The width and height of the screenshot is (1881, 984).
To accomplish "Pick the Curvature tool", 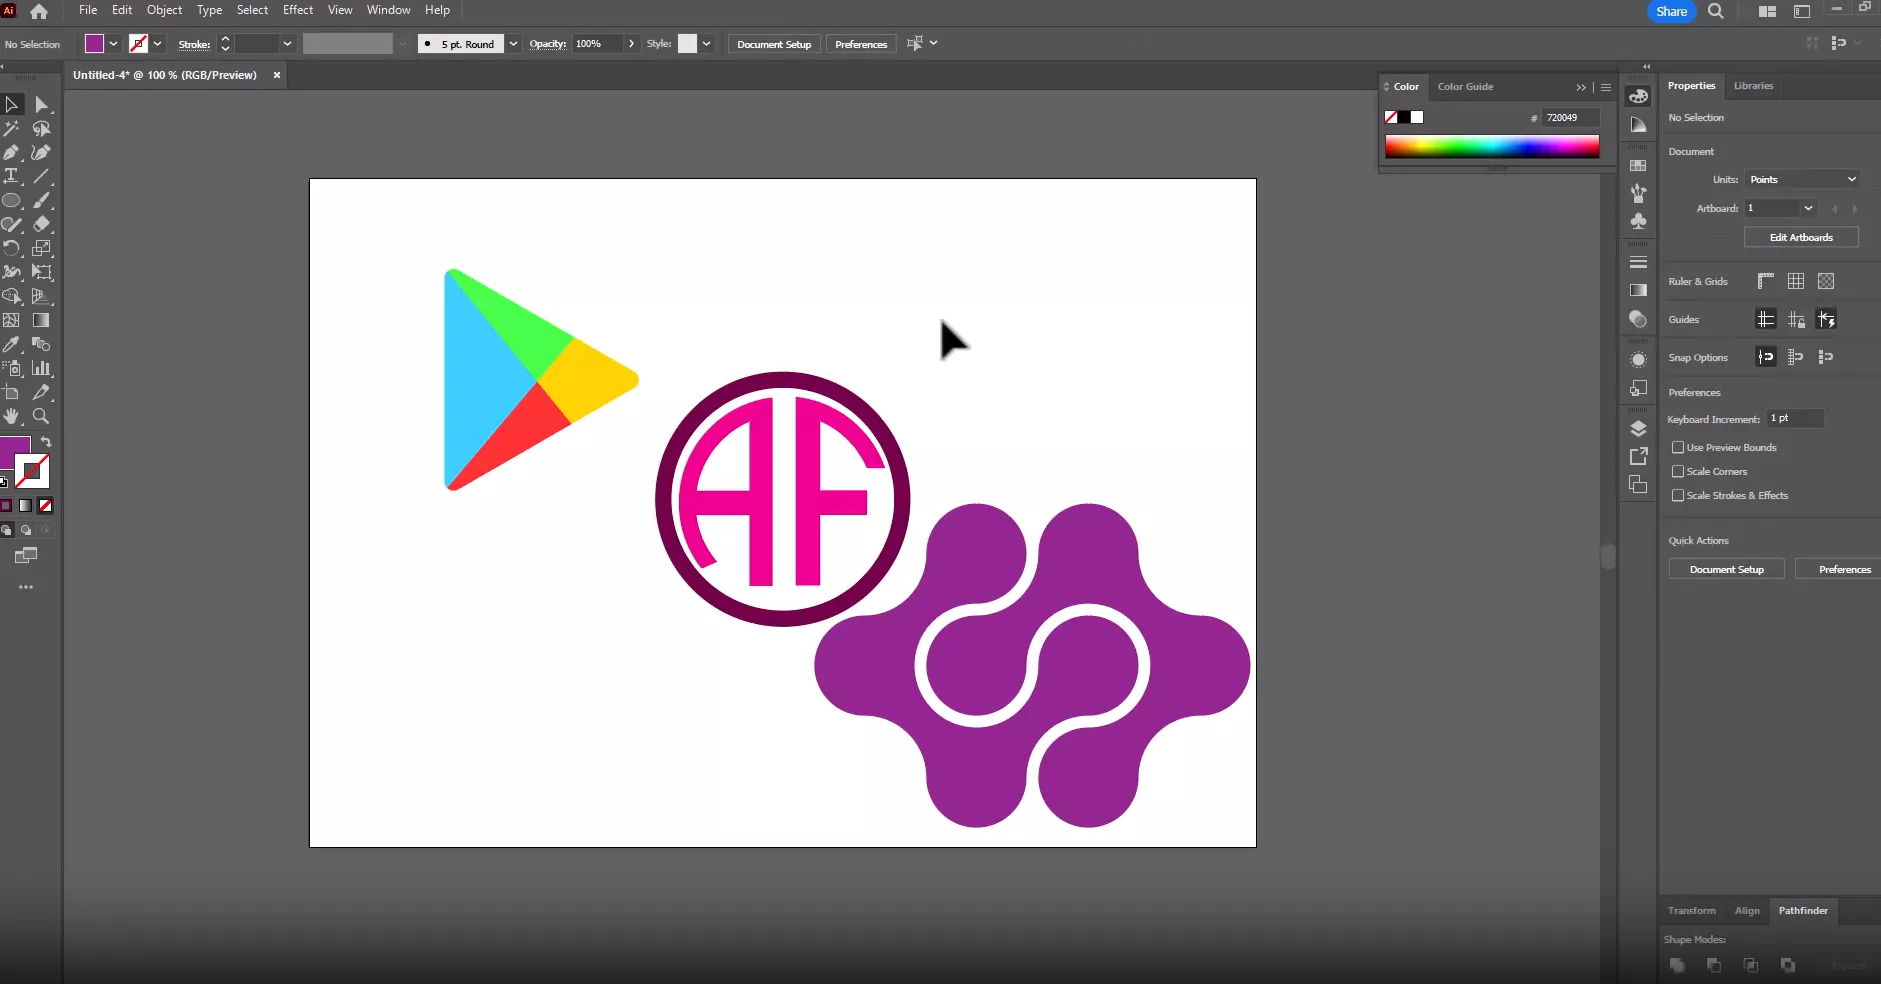I will 41,152.
